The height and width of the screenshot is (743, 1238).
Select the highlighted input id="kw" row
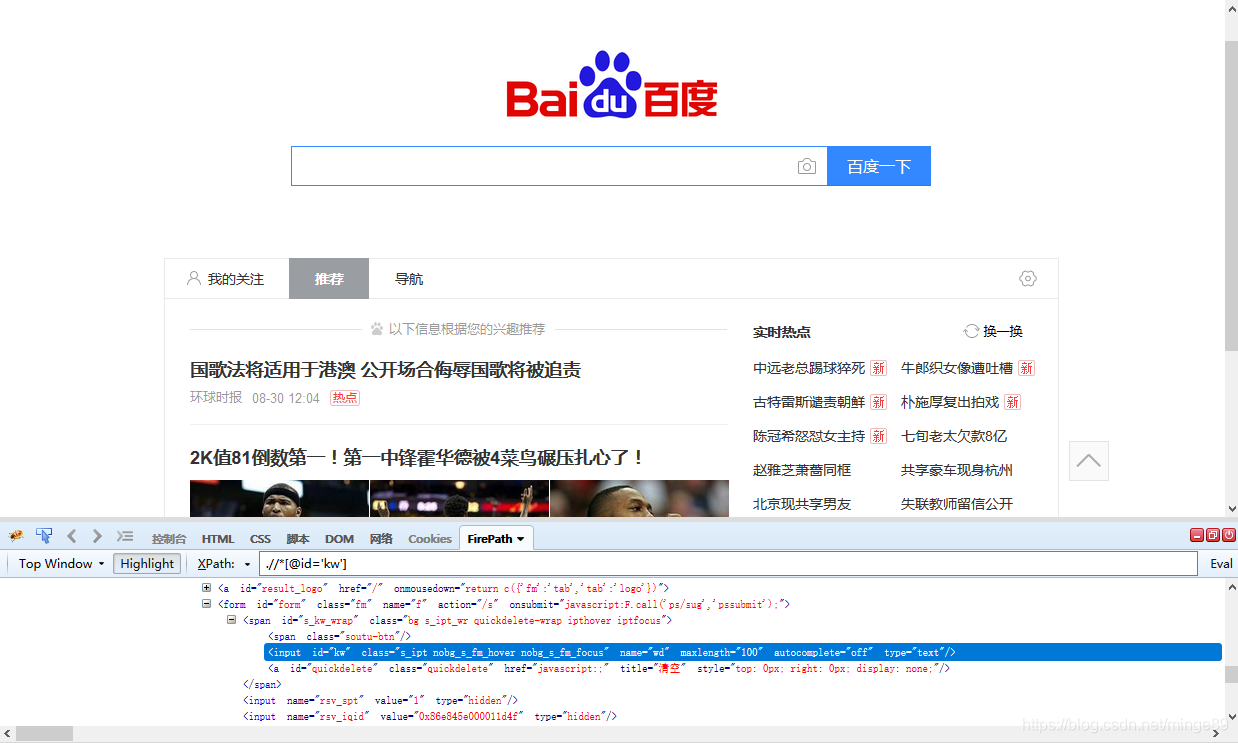coord(743,652)
